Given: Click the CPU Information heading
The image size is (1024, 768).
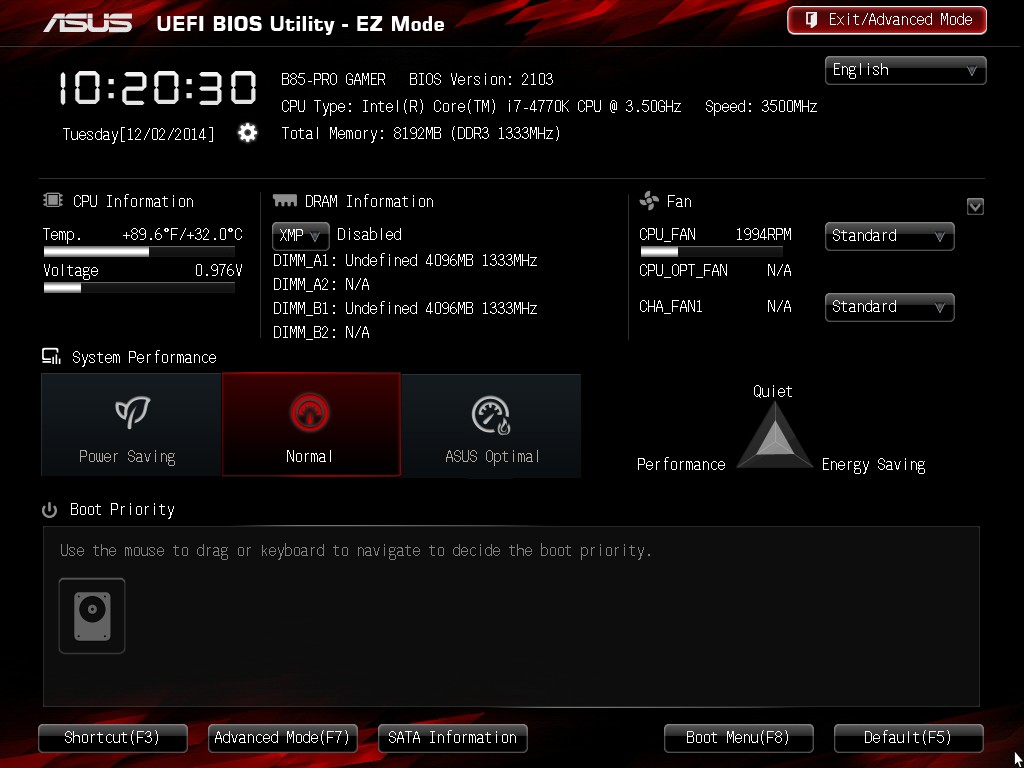Looking at the screenshot, I should point(133,201).
